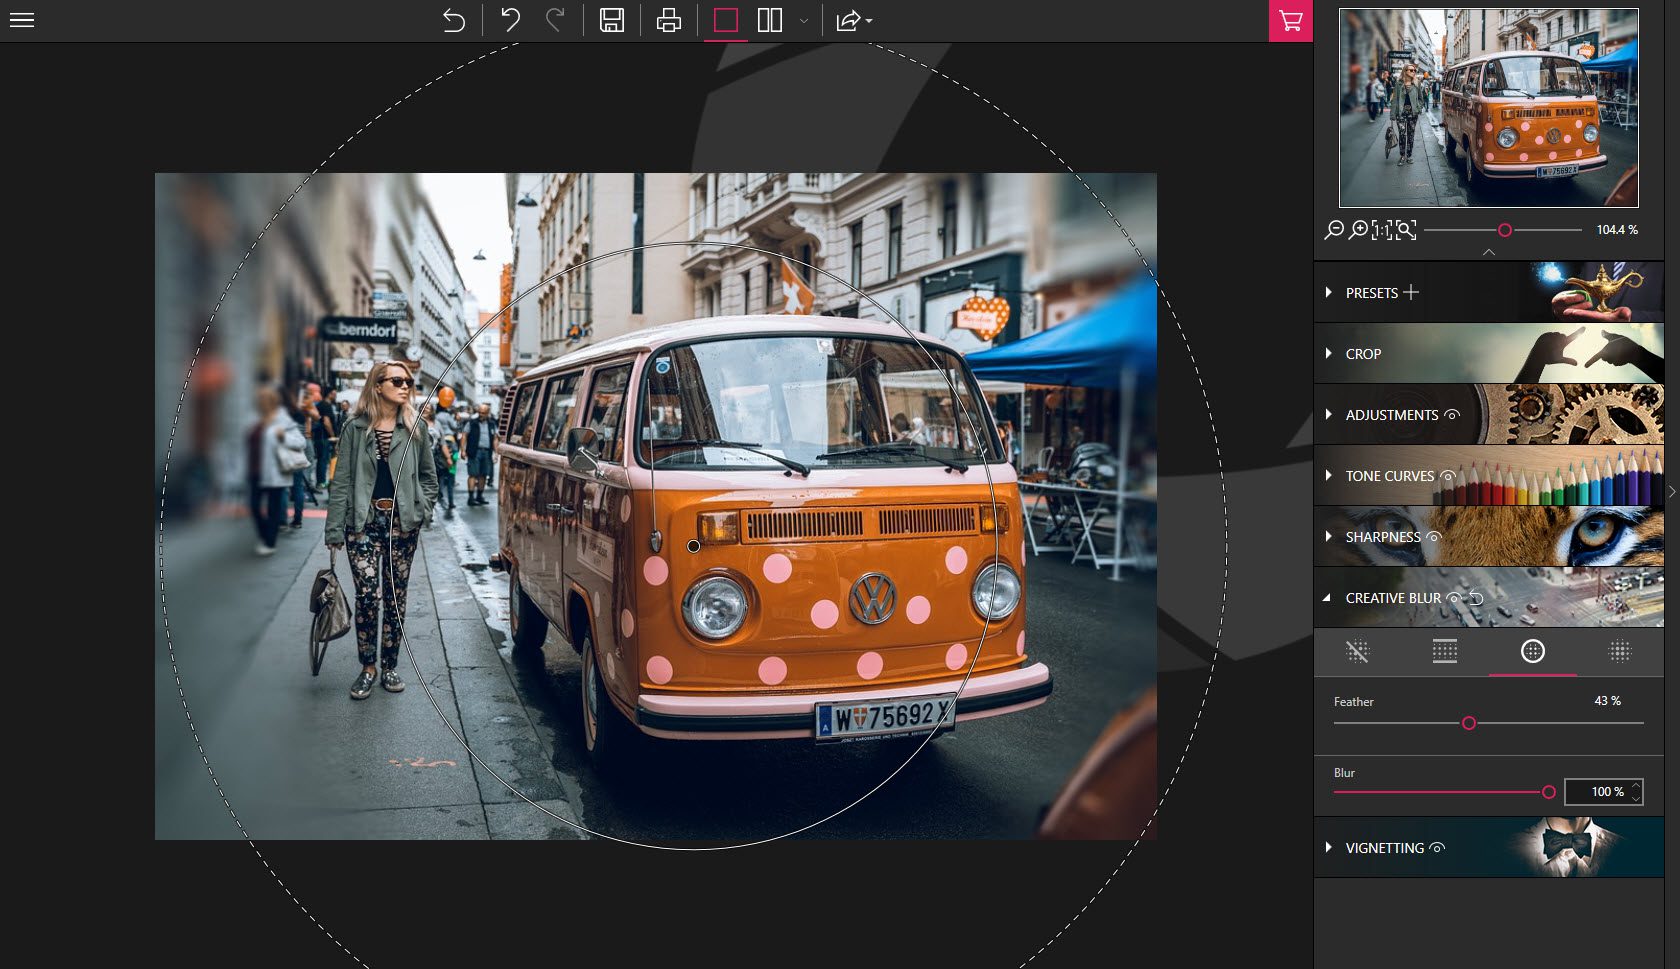Add a new preset with plus icon
This screenshot has width=1680, height=969.
tap(1411, 292)
